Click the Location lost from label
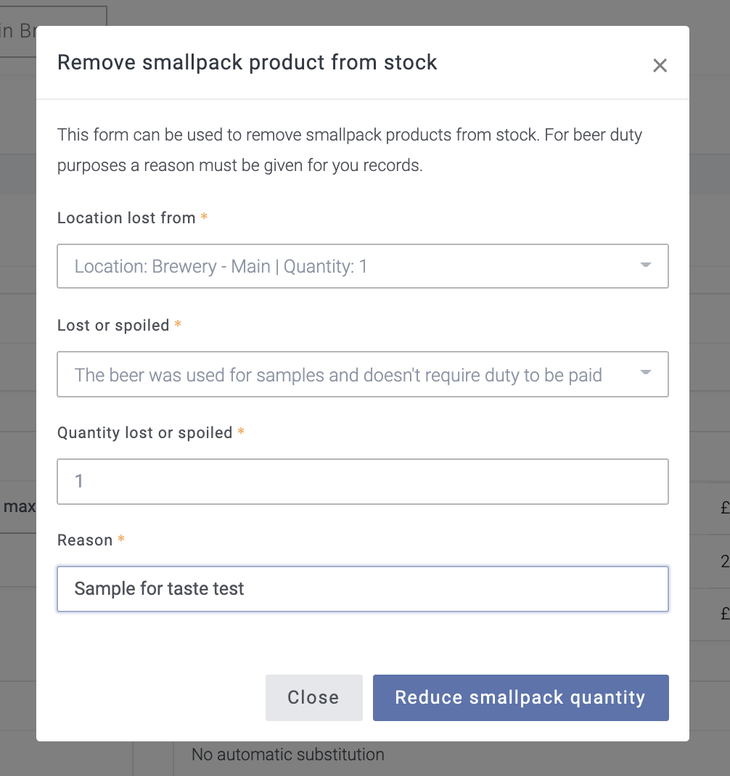The width and height of the screenshot is (730, 776). (x=126, y=218)
